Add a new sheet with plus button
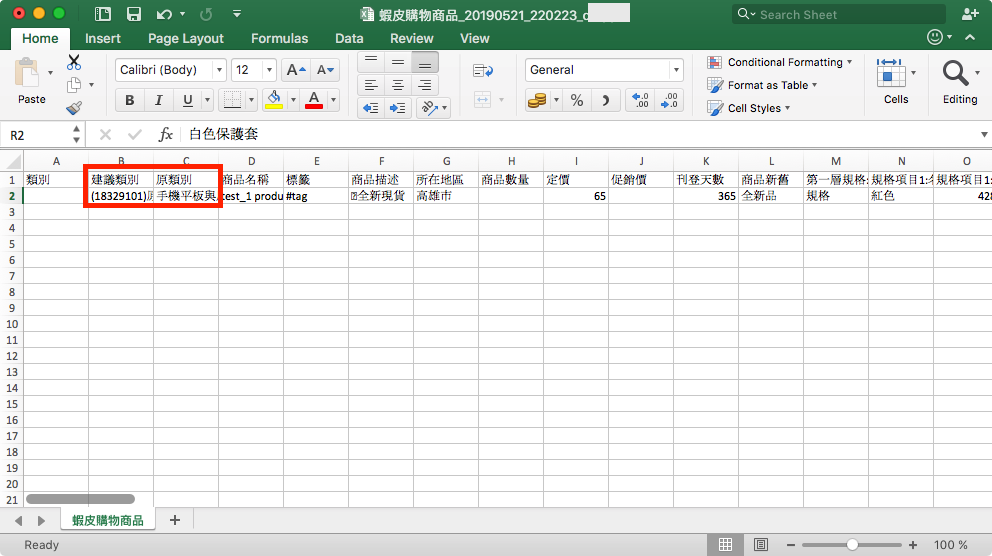 point(175,520)
